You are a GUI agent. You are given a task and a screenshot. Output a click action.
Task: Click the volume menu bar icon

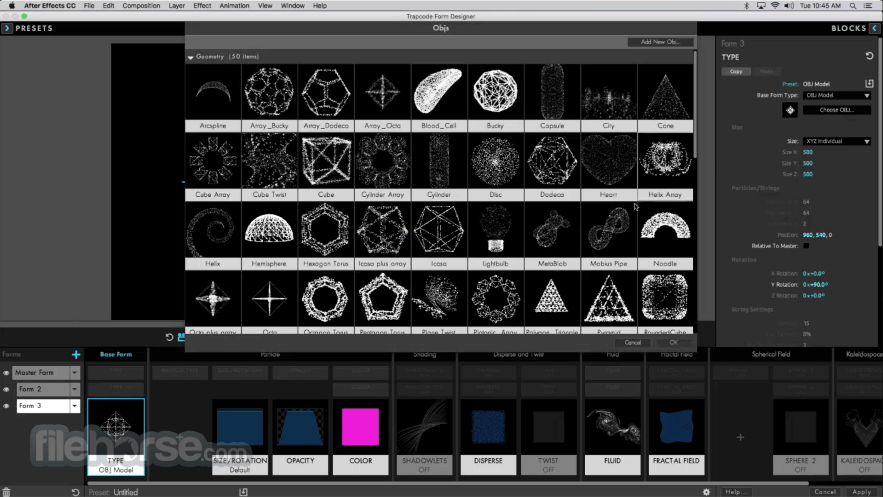click(789, 6)
